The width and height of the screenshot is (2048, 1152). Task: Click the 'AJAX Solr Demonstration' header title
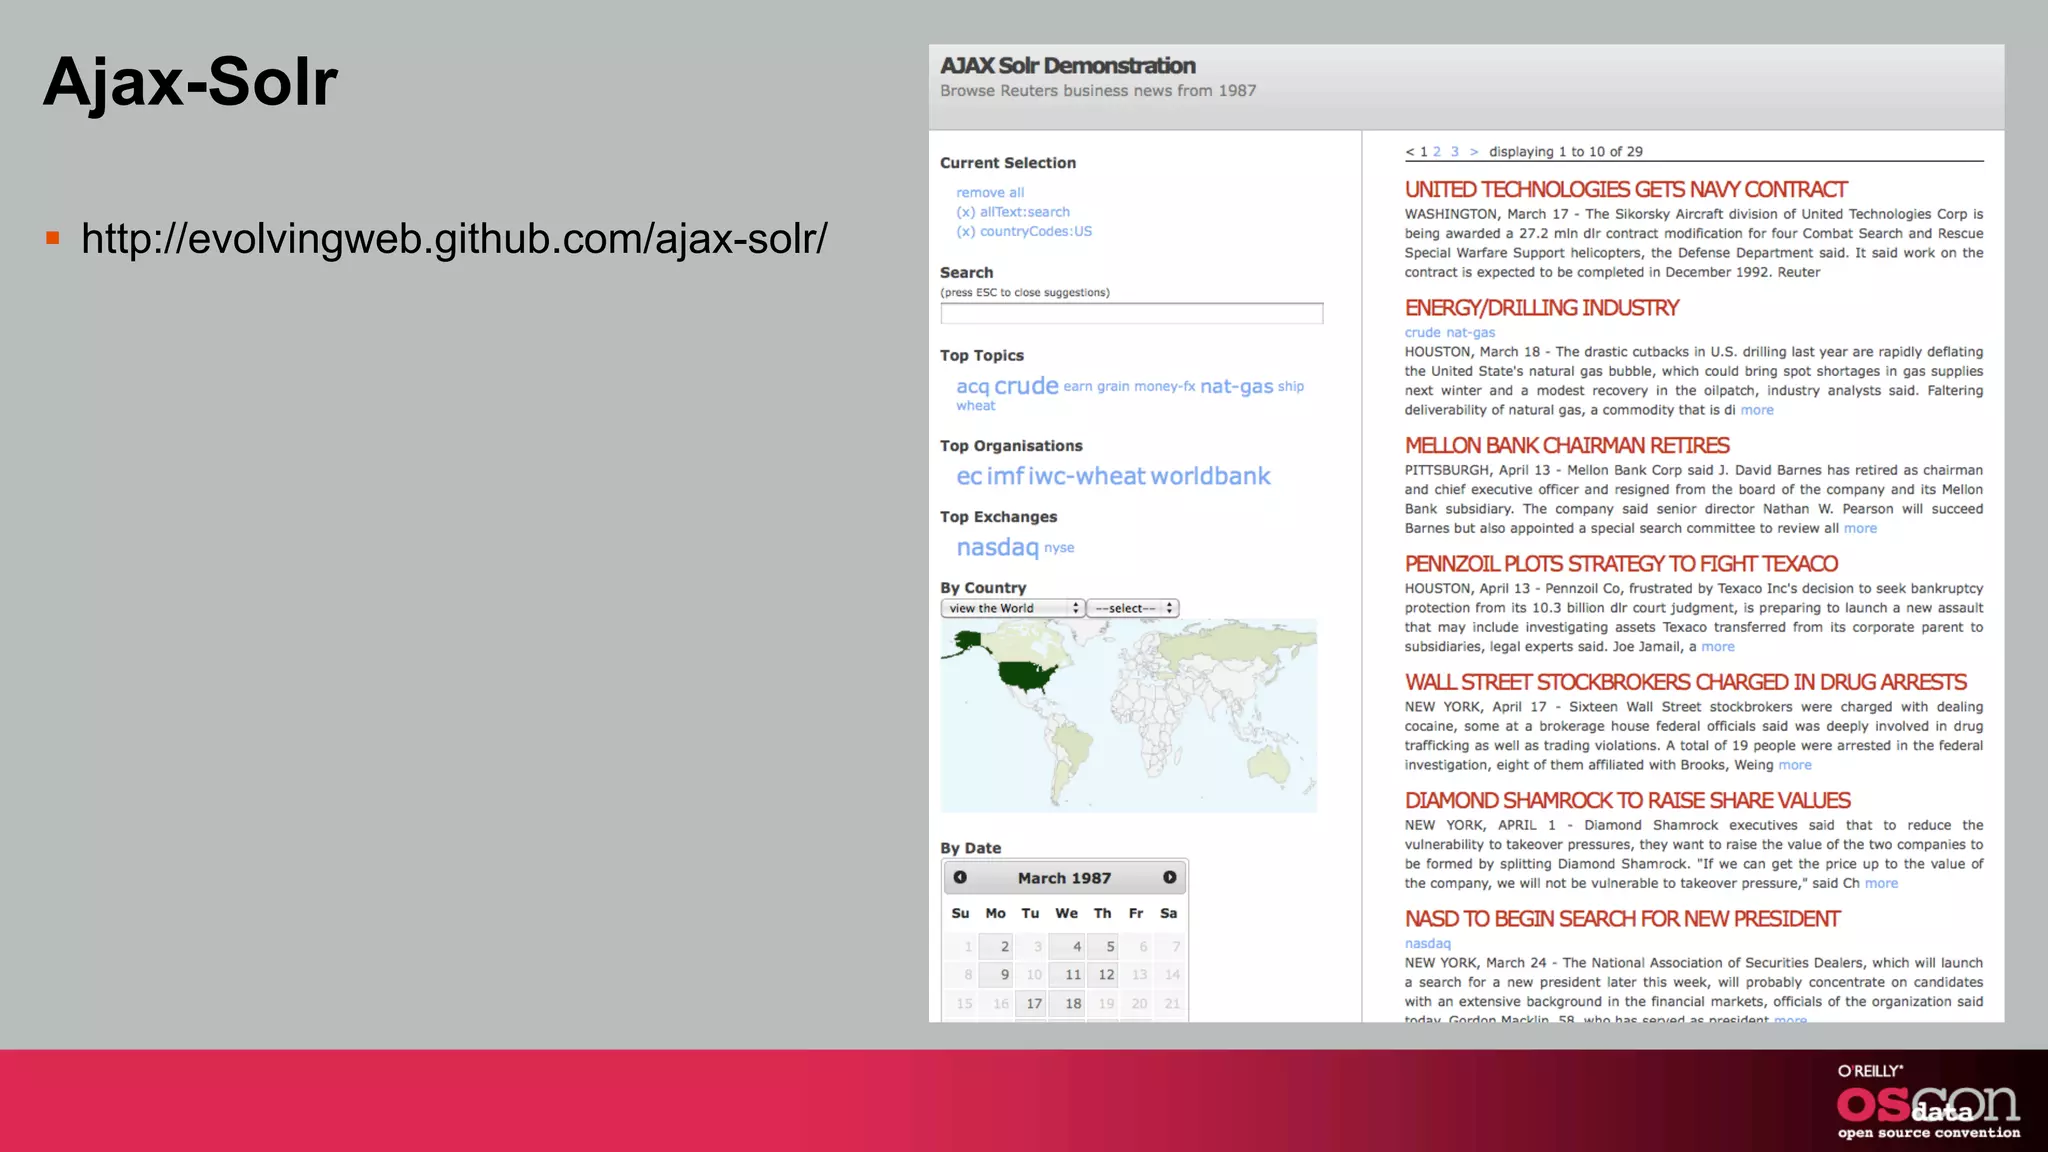[1067, 66]
